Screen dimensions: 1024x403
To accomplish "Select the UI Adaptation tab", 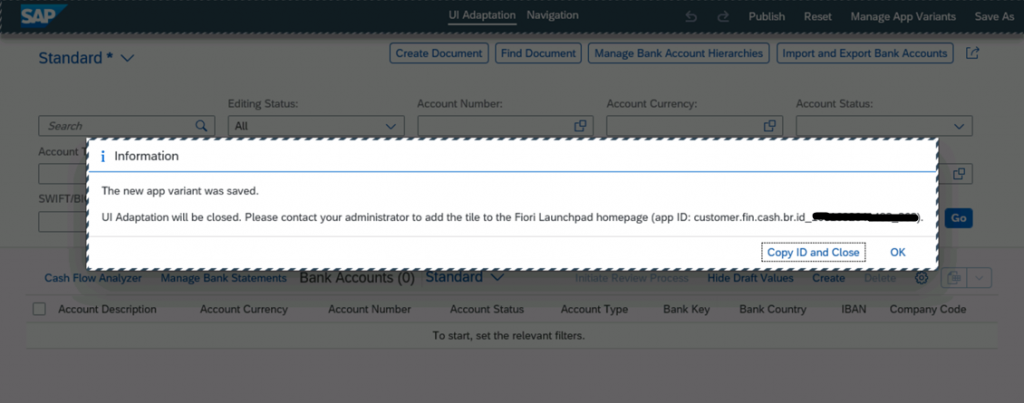I will 482,15.
